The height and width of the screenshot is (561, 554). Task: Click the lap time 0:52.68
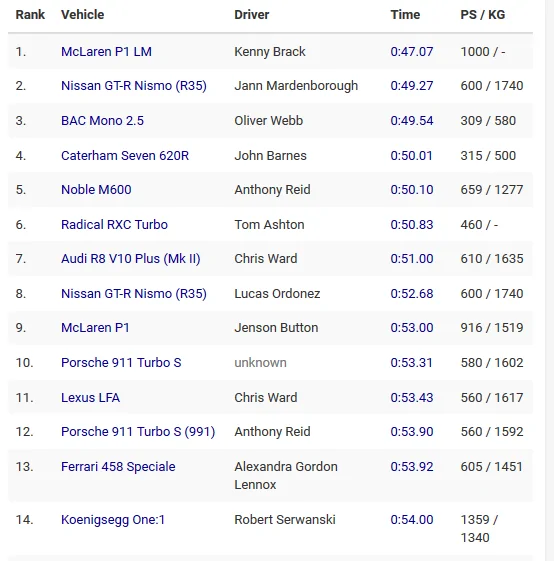pos(412,294)
